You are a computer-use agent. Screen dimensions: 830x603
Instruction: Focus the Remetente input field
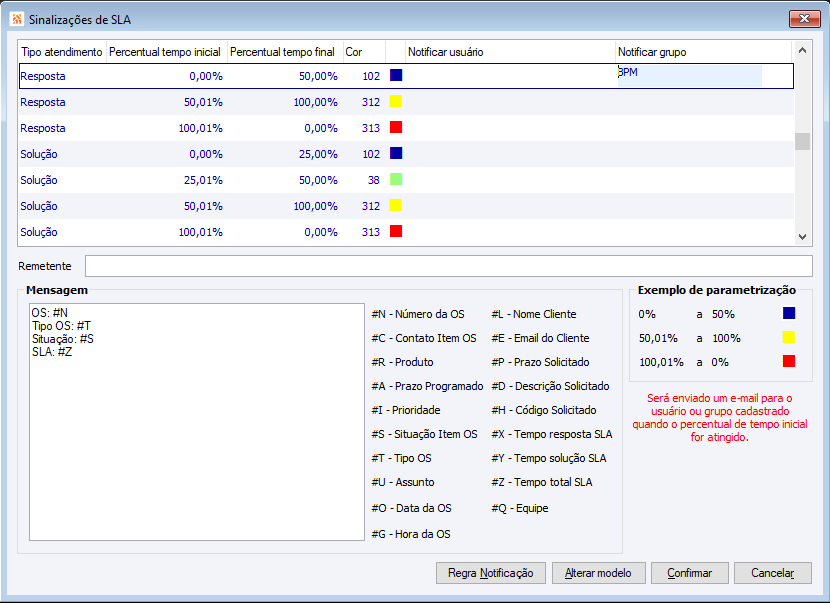(448, 266)
